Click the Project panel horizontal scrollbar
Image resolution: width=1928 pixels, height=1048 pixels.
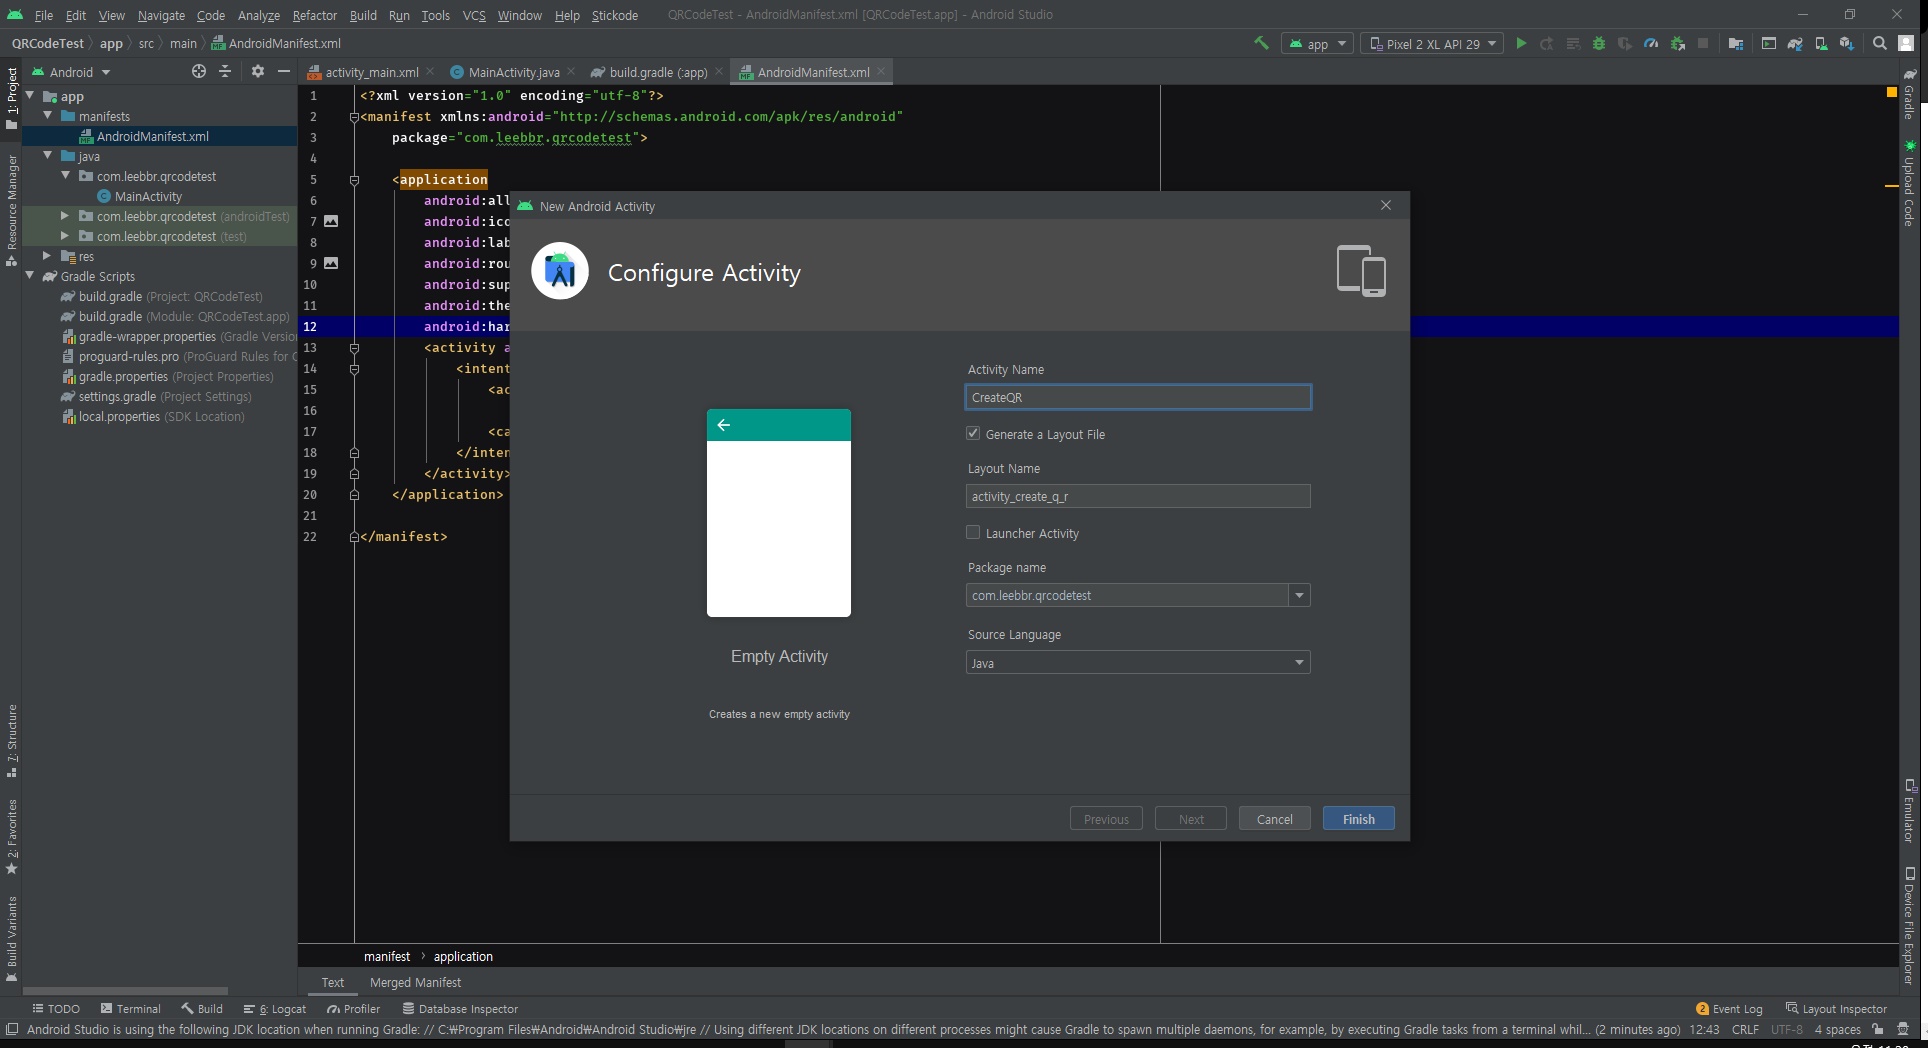[x=125, y=990]
